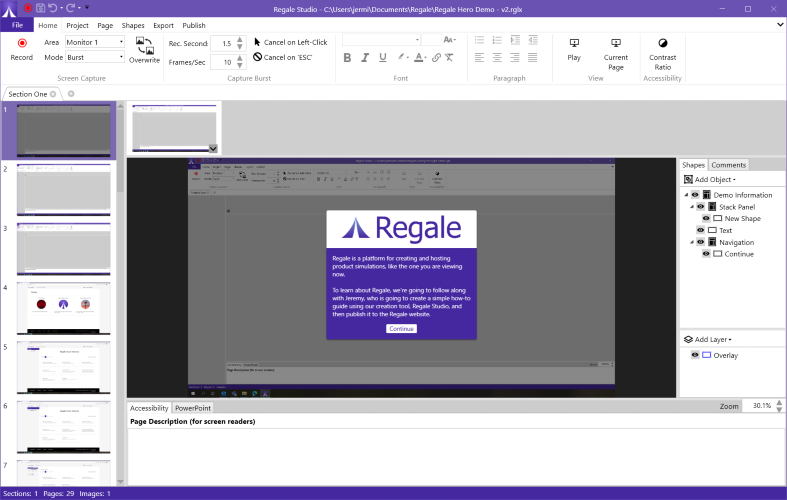Click the clear formatting icon
The image size is (787, 500).
449,58
